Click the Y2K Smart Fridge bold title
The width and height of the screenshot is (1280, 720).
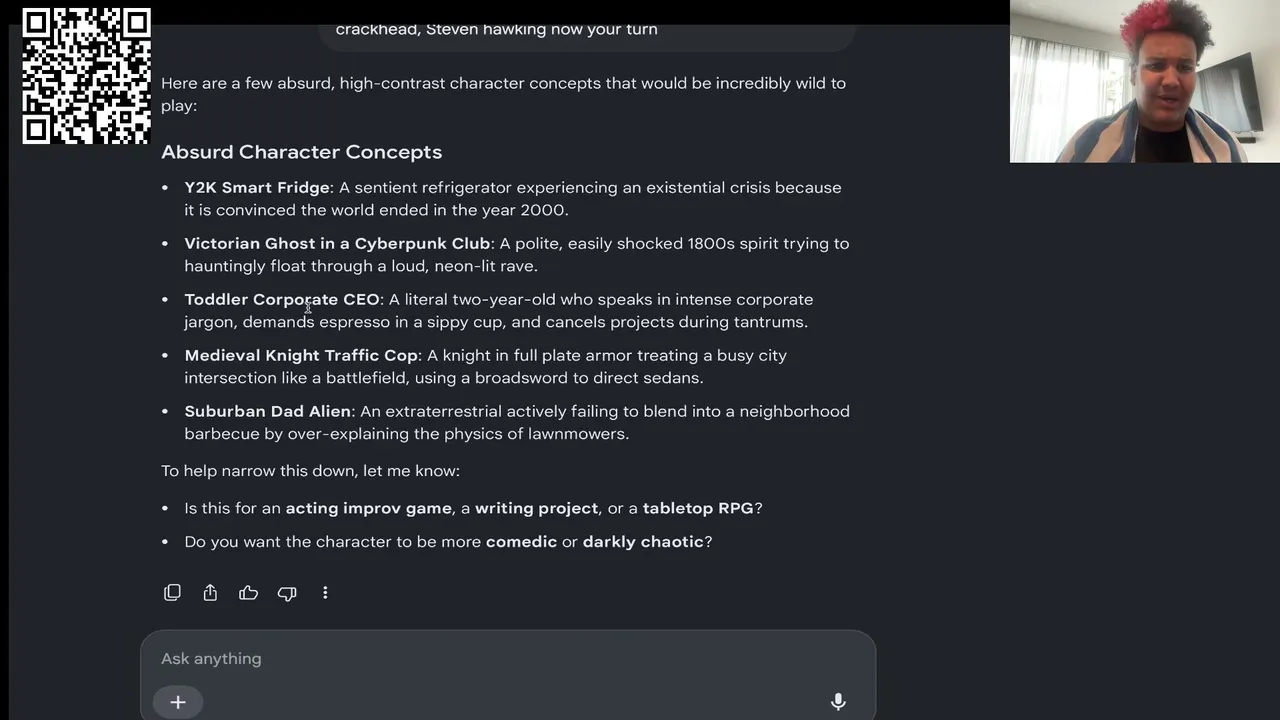coord(257,188)
